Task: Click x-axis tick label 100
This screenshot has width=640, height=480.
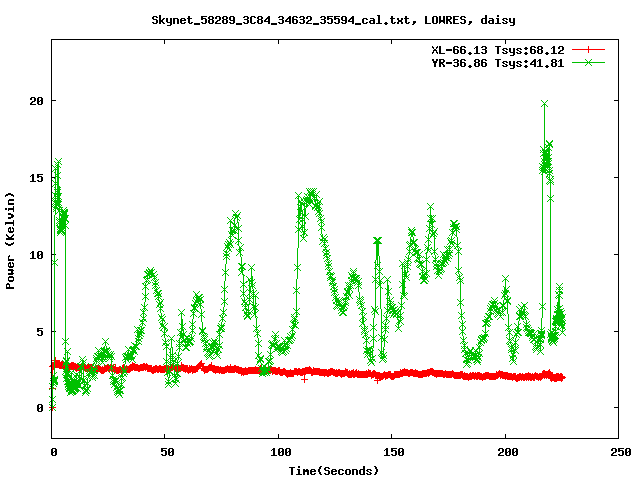Action: click(280, 452)
